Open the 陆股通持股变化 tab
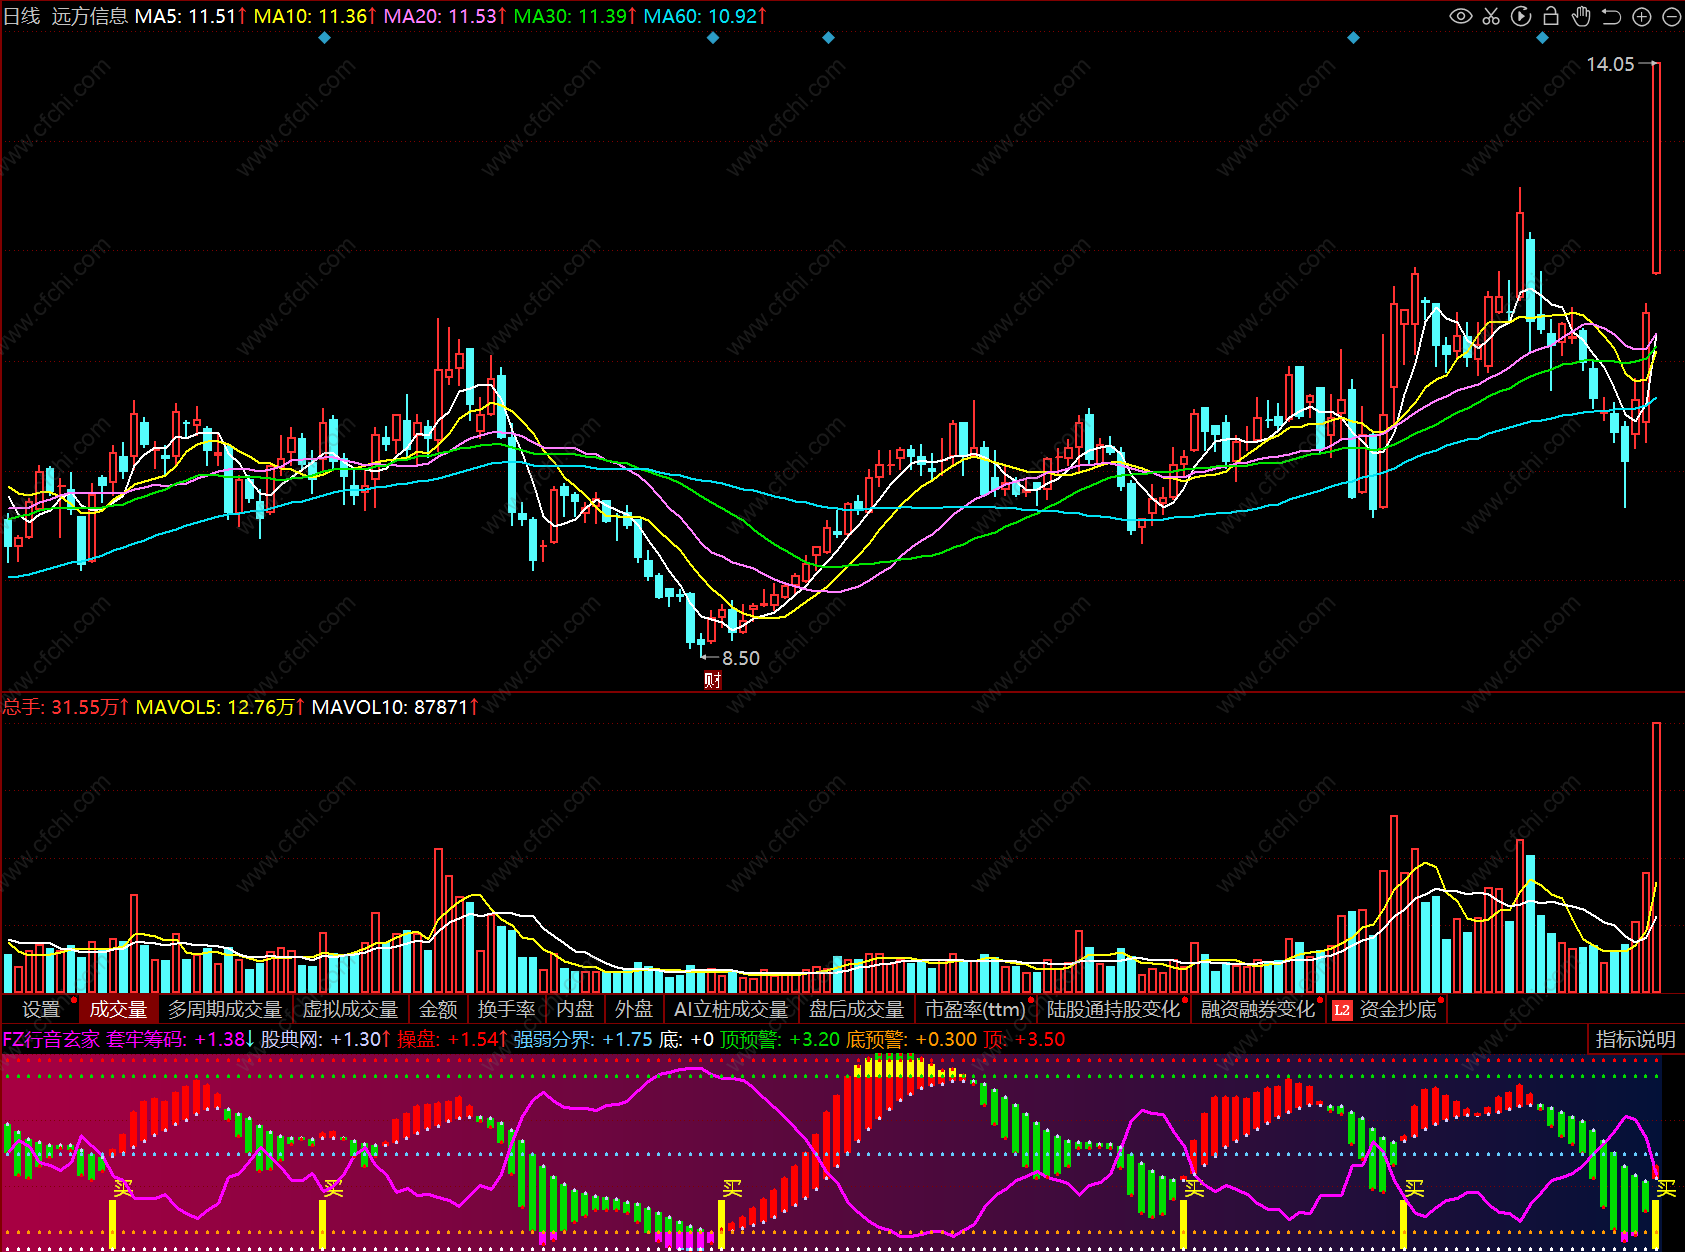The width and height of the screenshot is (1685, 1252). (1113, 1010)
